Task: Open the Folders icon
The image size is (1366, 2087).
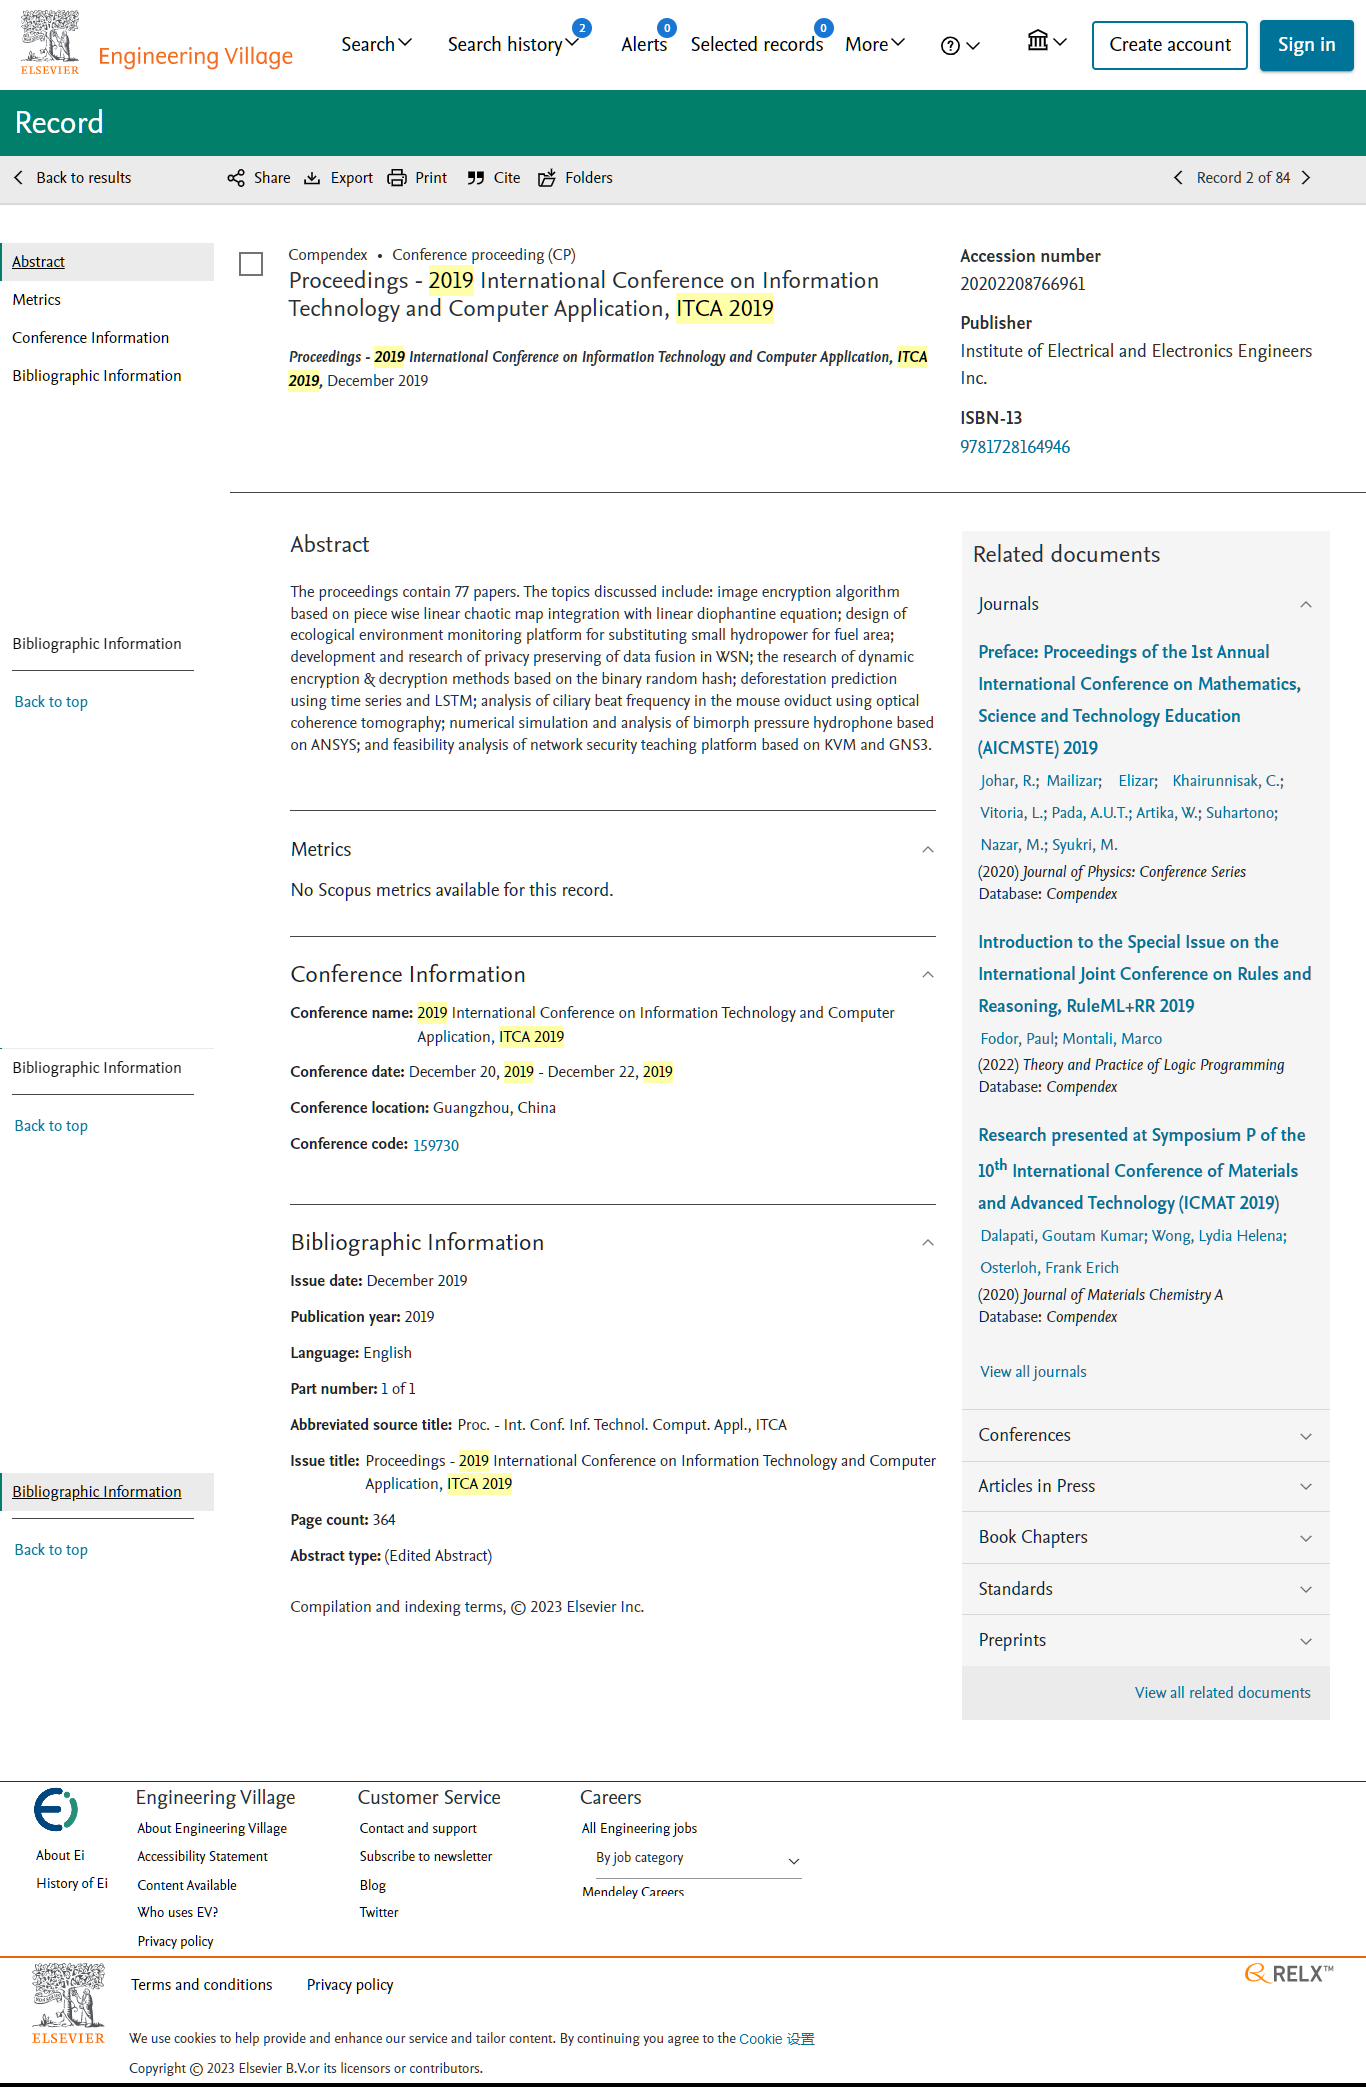Action: (547, 178)
